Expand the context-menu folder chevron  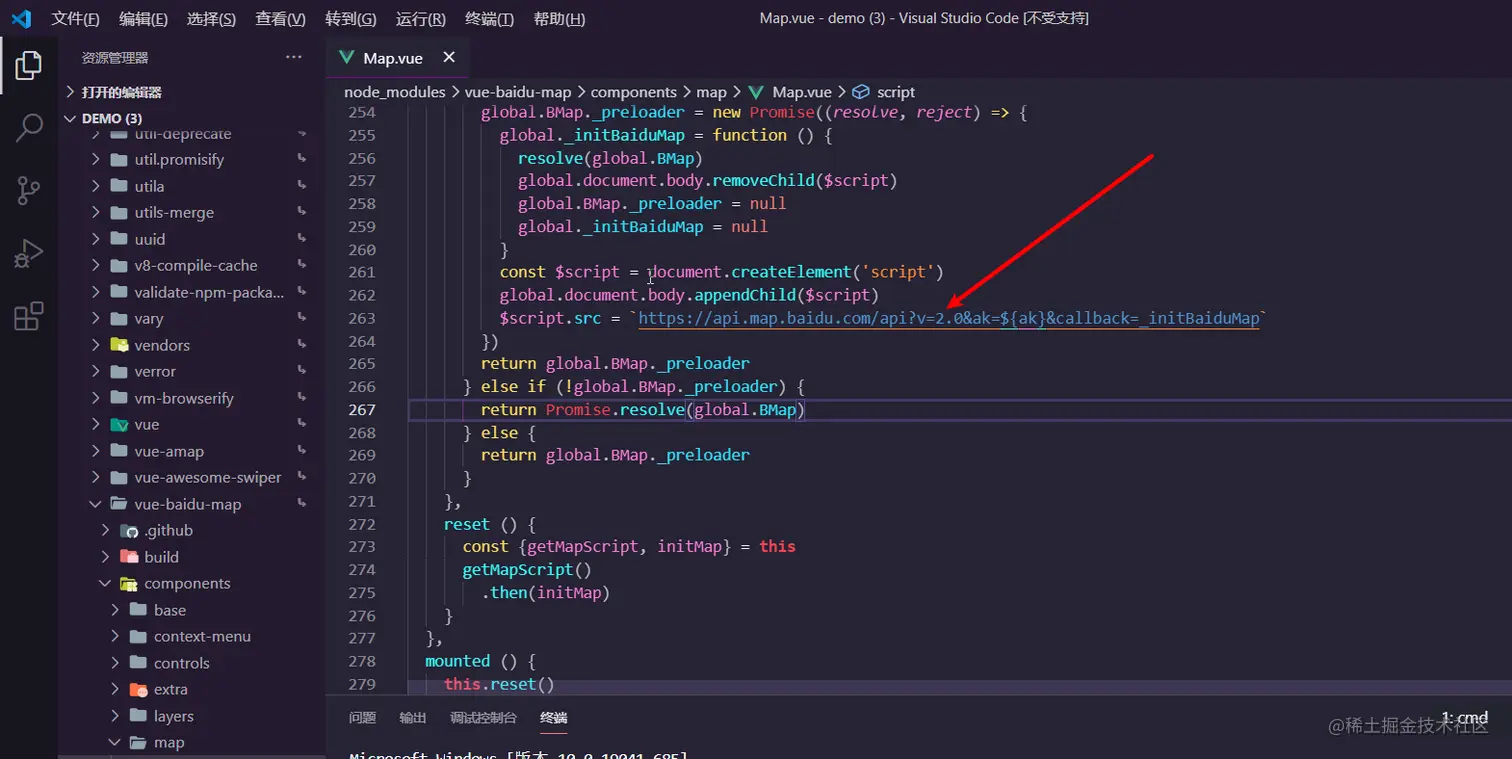point(115,636)
